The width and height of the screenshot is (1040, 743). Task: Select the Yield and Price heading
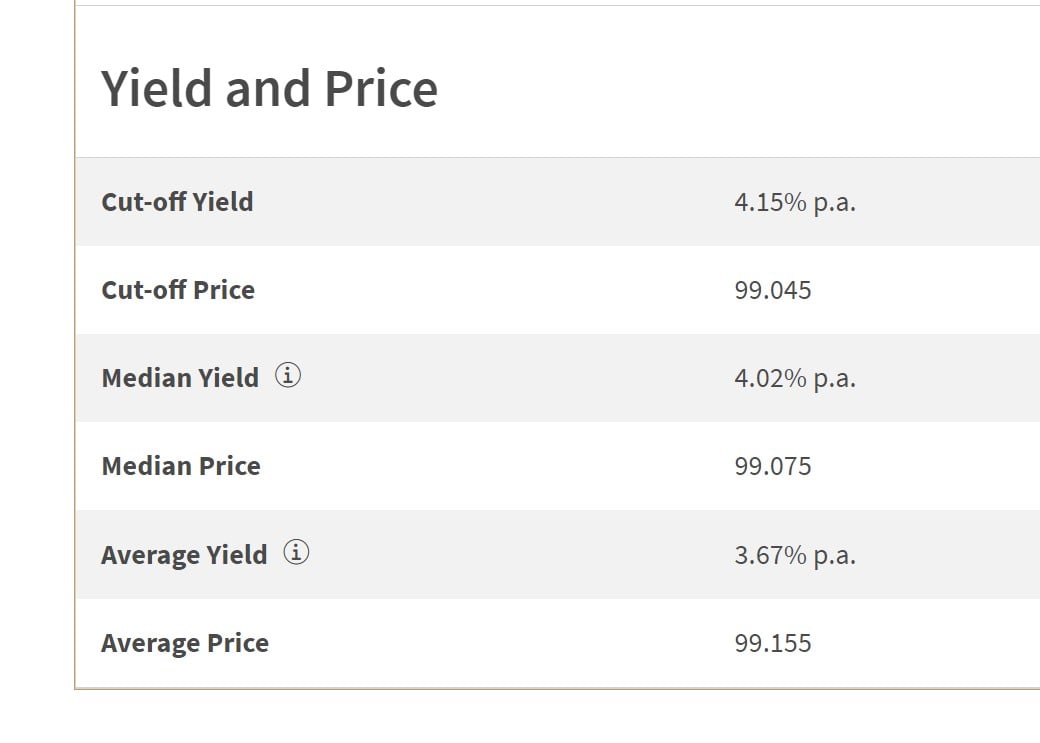point(269,88)
